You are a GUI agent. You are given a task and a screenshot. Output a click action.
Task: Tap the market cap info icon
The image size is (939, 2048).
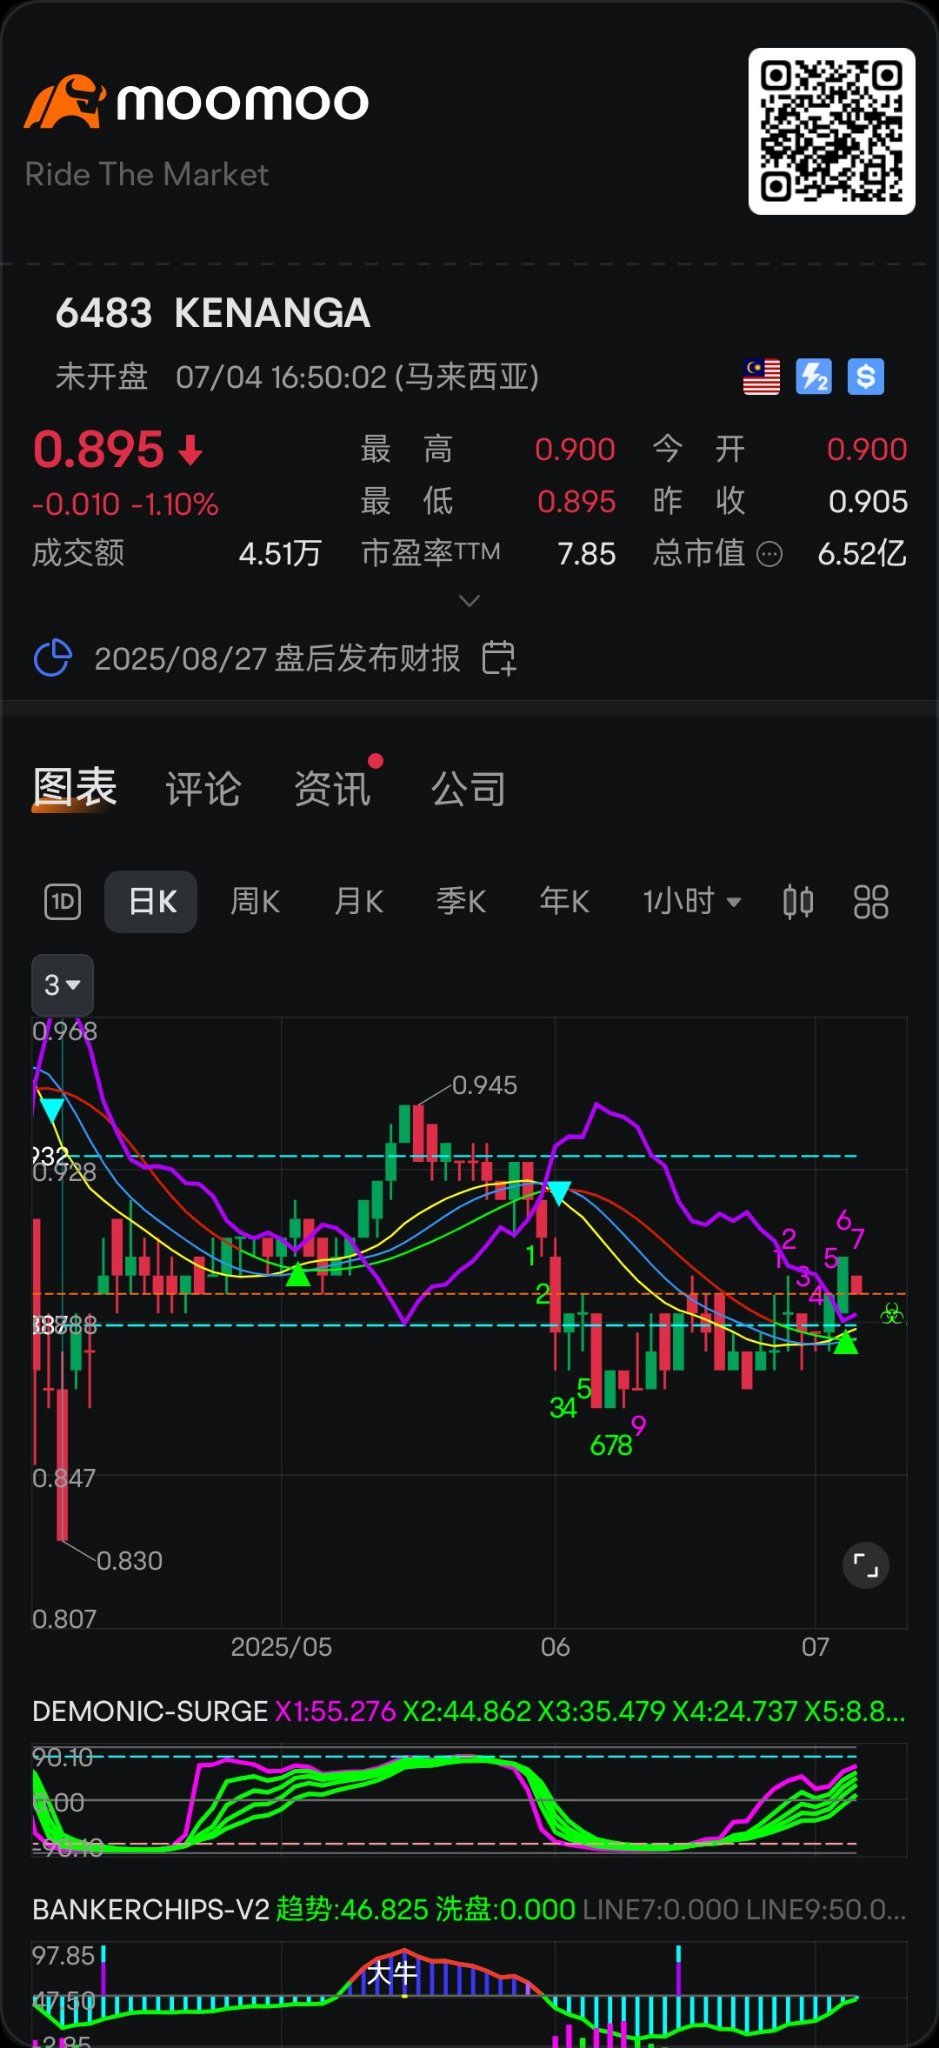(x=769, y=554)
